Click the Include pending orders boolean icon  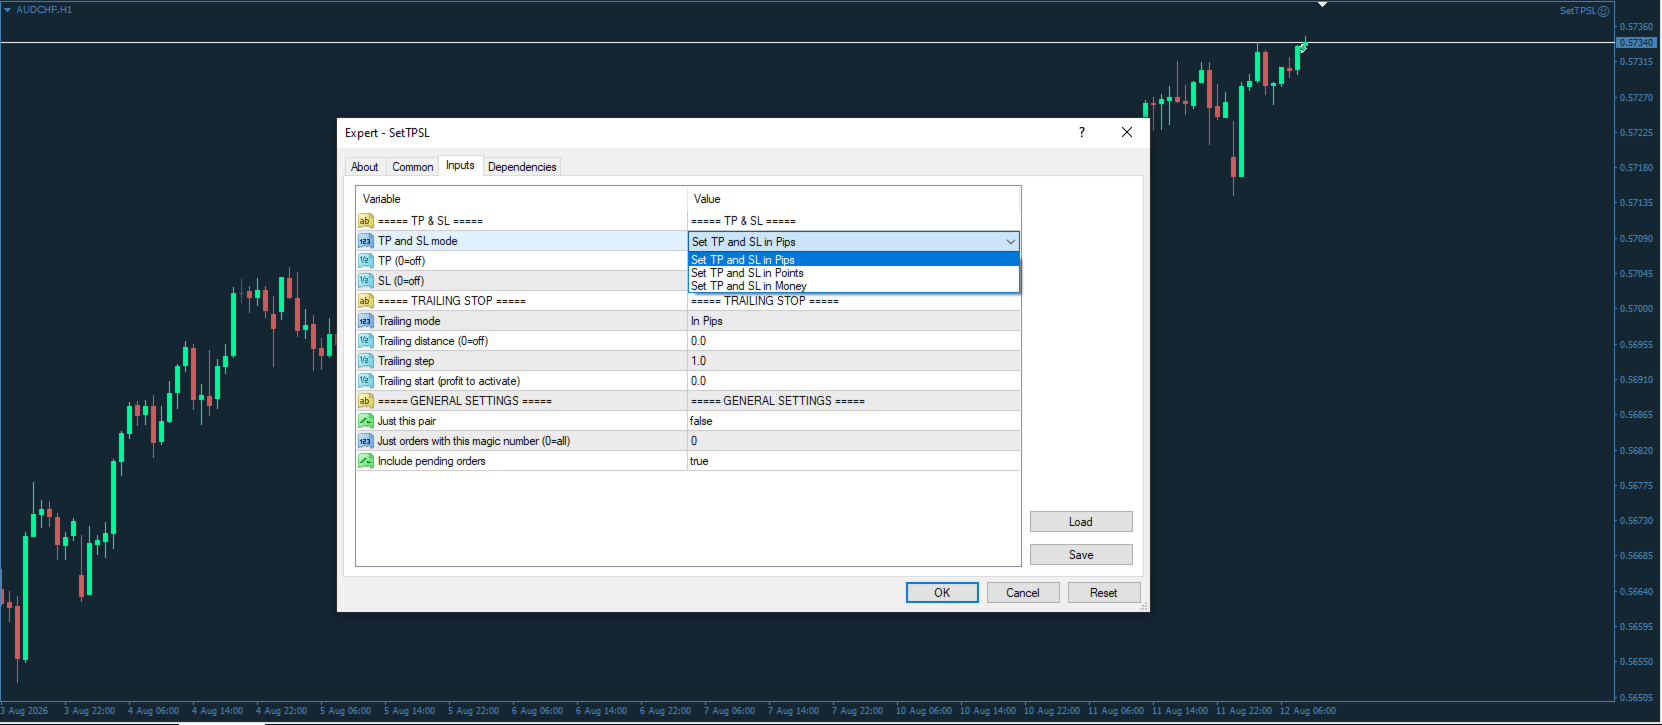tap(366, 461)
